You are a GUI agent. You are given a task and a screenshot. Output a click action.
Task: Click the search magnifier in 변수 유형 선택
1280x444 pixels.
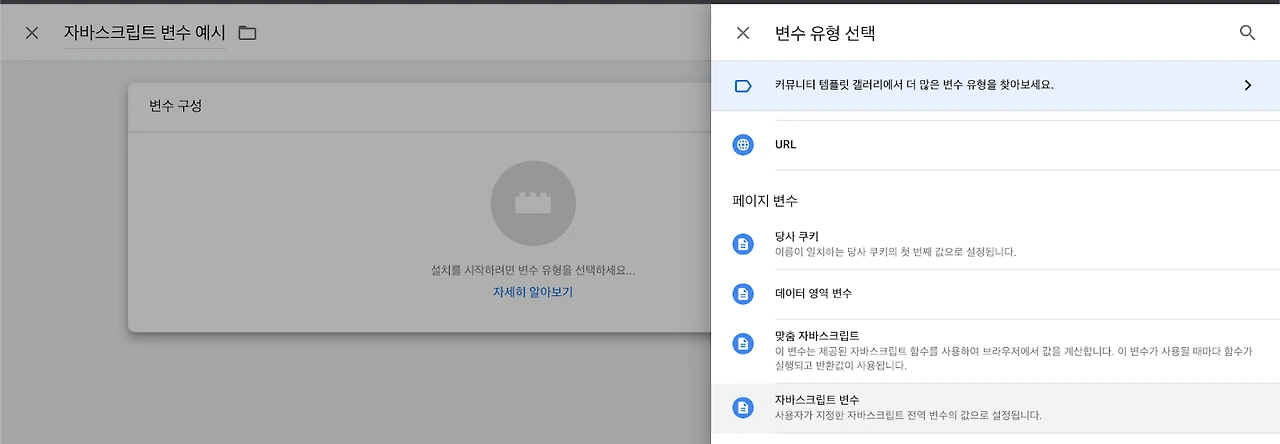point(1247,33)
